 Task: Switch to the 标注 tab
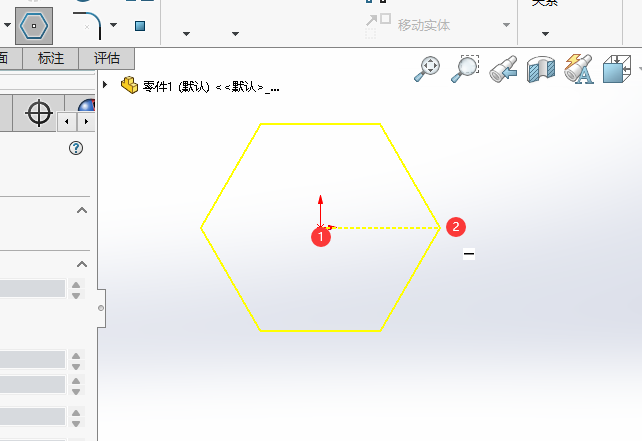click(x=51, y=58)
